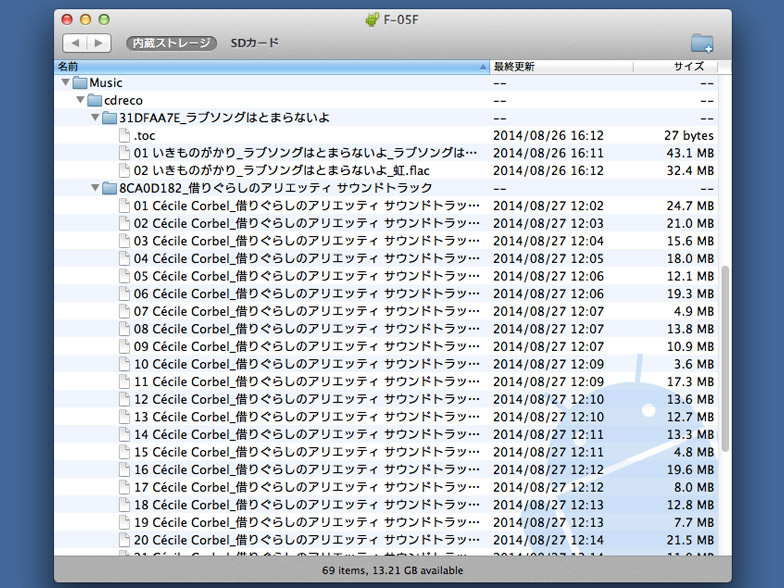Click date 2014/08/26 16:11 cell
This screenshot has width=784, height=588.
pyautogui.click(x=548, y=153)
